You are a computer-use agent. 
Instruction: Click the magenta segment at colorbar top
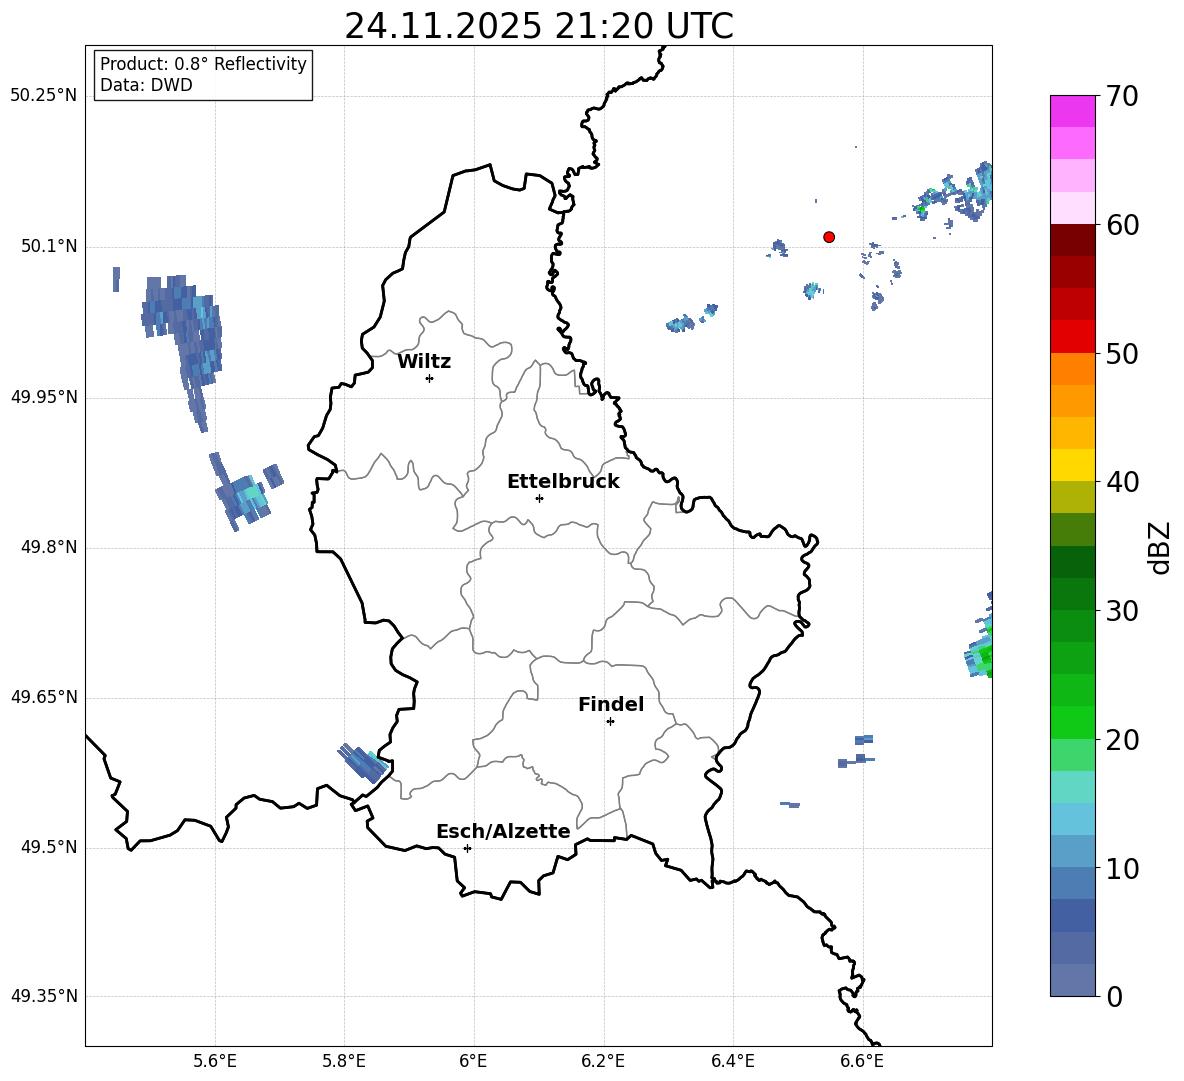tap(1072, 111)
